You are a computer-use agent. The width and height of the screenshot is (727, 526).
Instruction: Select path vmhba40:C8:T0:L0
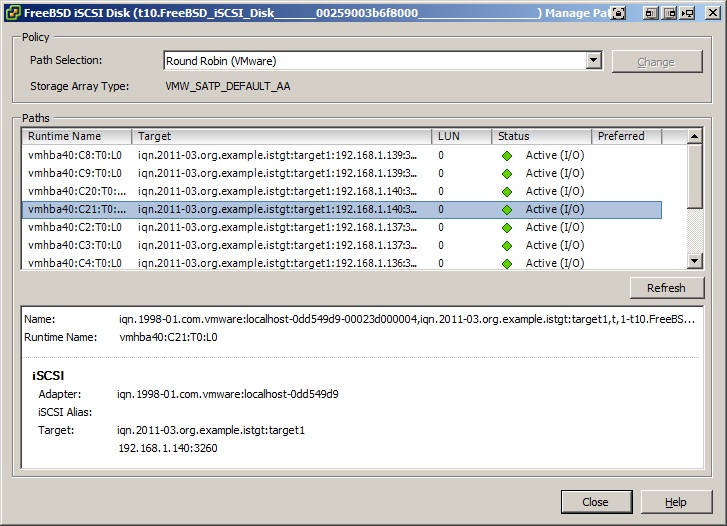[x=342, y=155]
